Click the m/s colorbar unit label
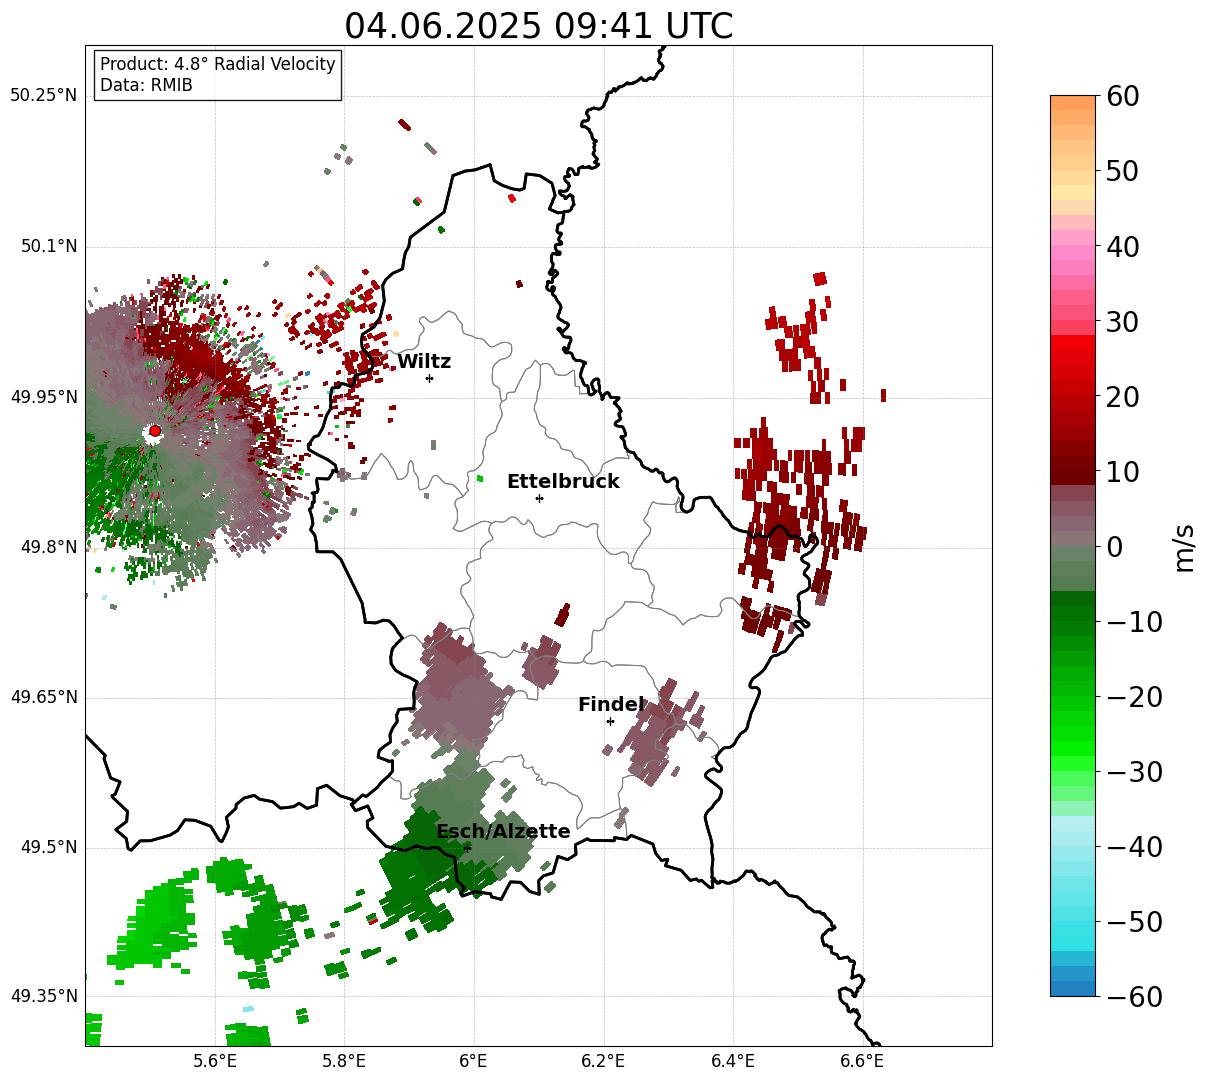 pyautogui.click(x=1184, y=546)
